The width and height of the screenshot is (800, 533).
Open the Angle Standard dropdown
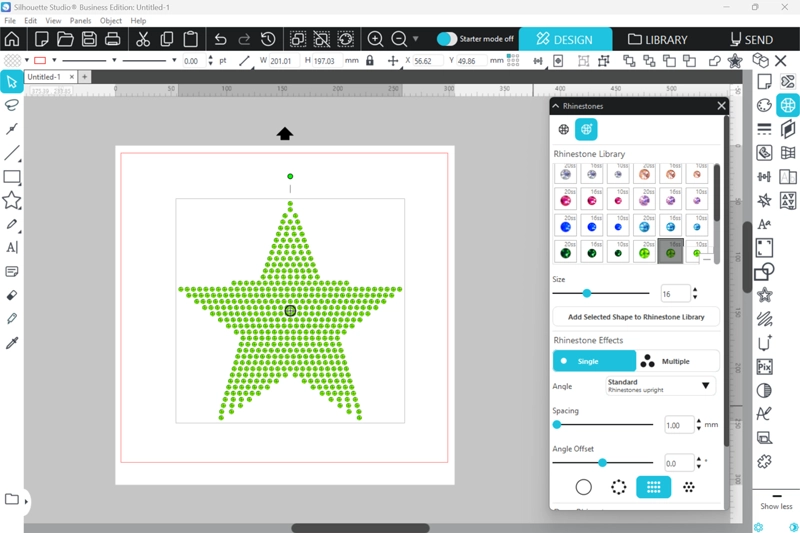[x=660, y=386]
